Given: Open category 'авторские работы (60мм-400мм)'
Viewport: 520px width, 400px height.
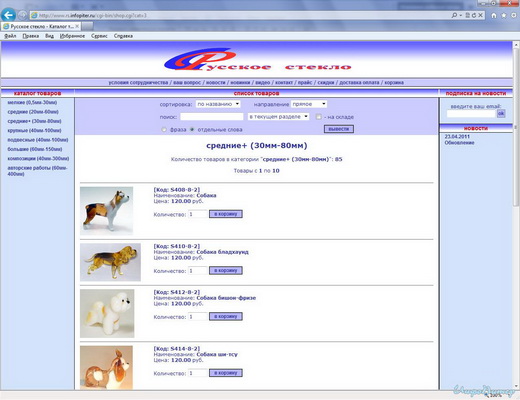Looking at the screenshot, I should click(37, 171).
